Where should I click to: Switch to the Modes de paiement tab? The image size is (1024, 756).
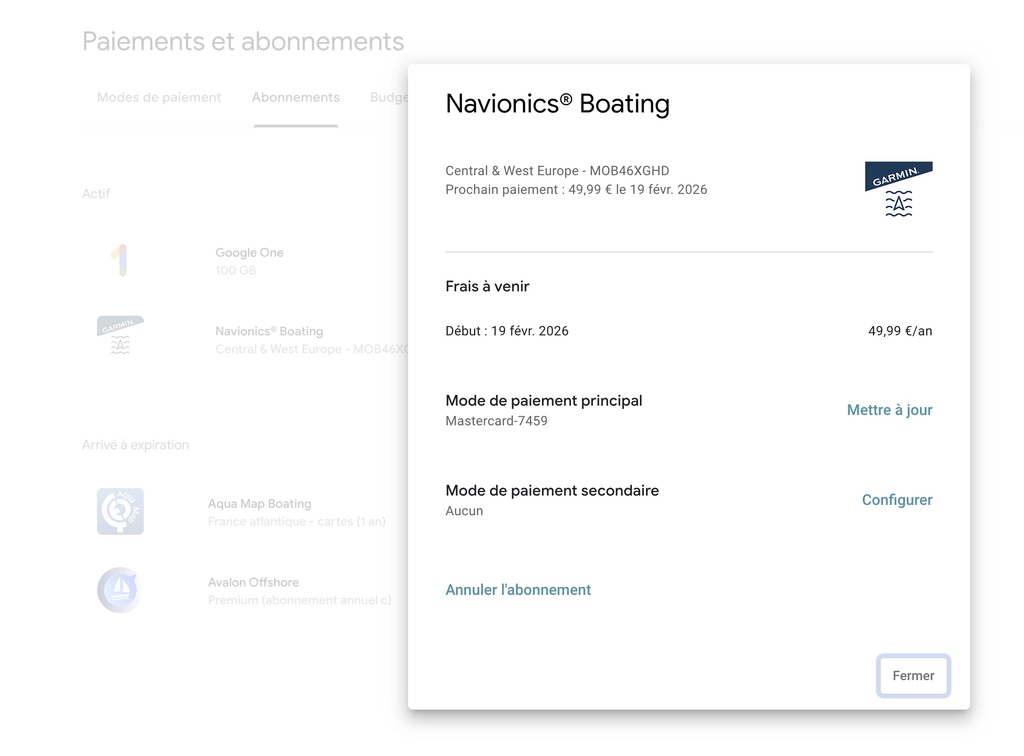click(159, 97)
